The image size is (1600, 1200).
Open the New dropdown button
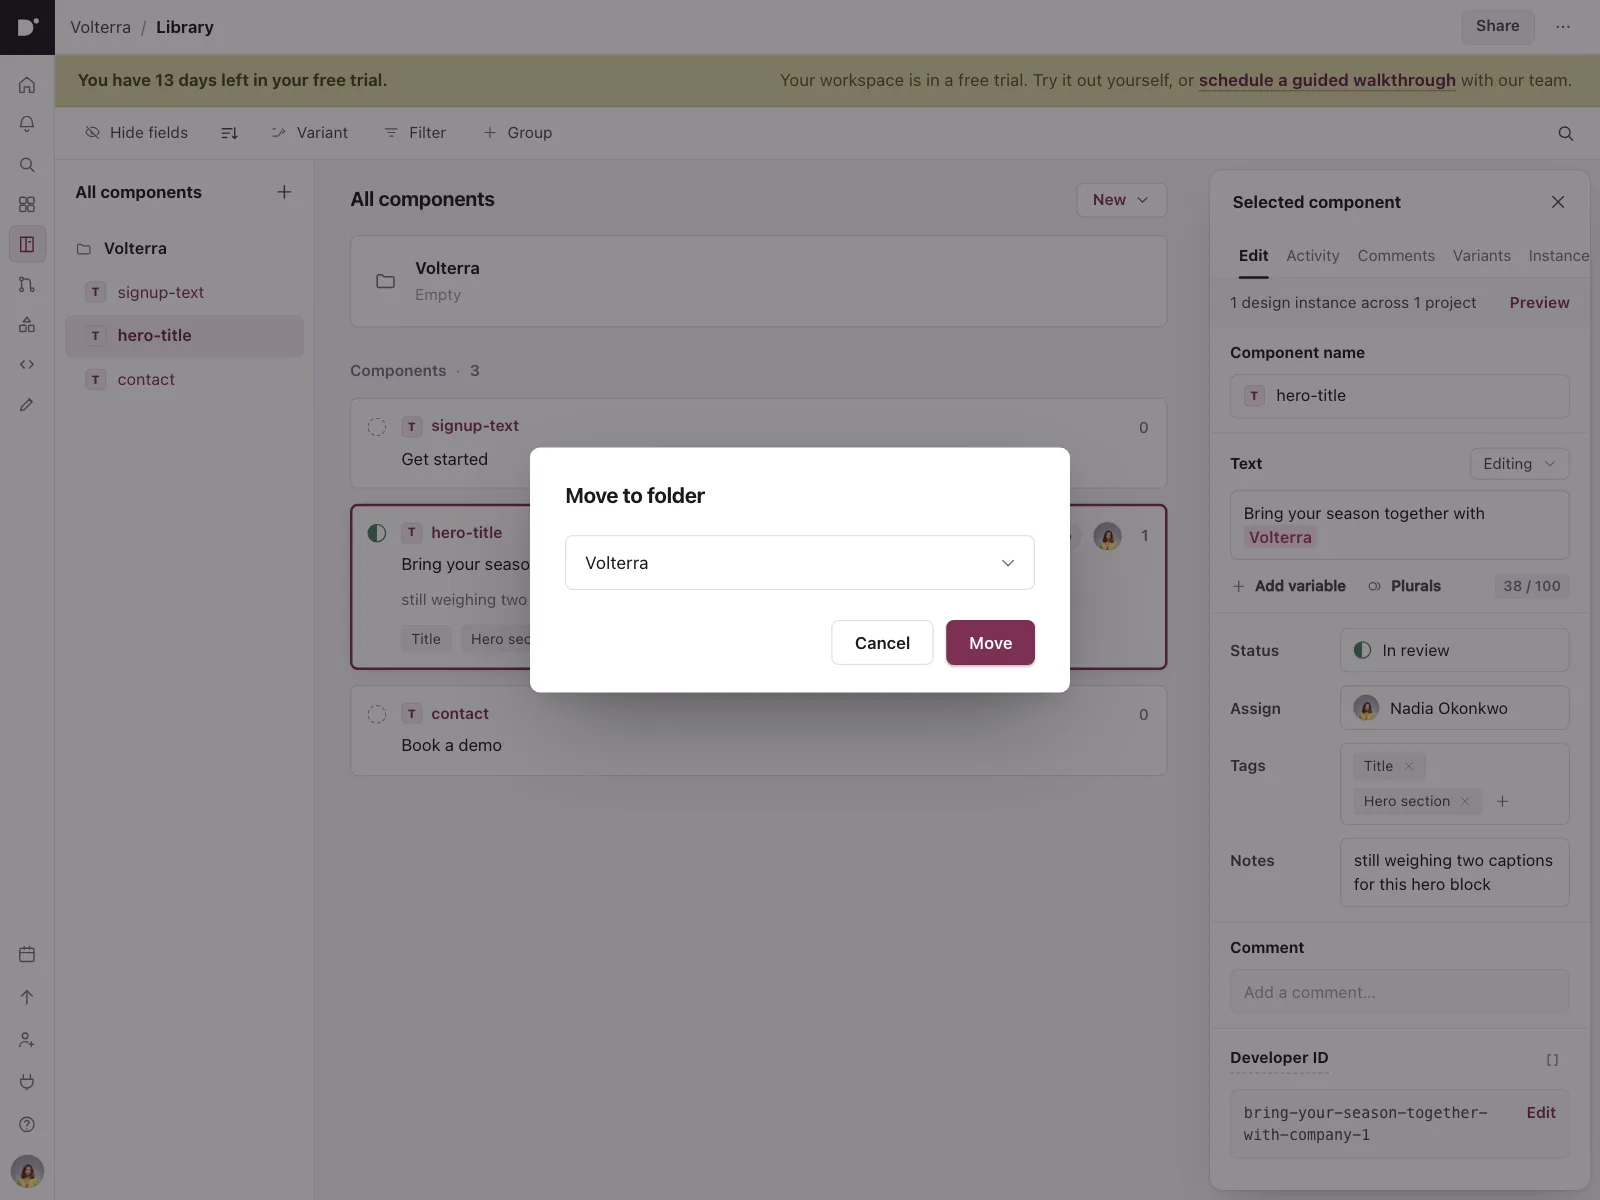[1121, 200]
